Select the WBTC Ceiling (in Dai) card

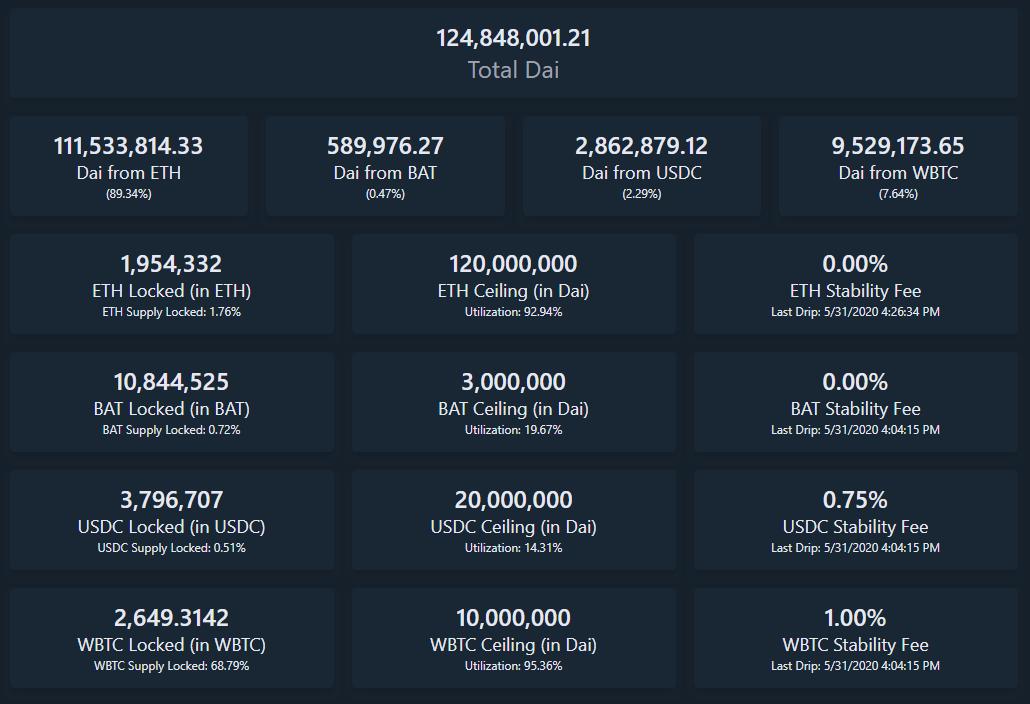point(513,638)
